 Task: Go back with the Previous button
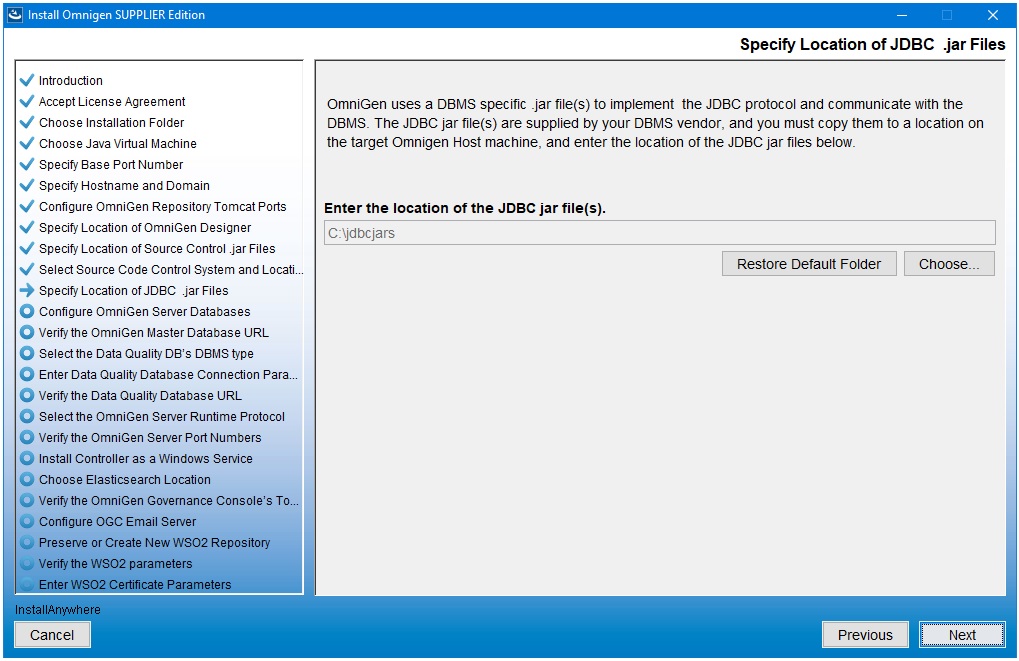click(865, 634)
